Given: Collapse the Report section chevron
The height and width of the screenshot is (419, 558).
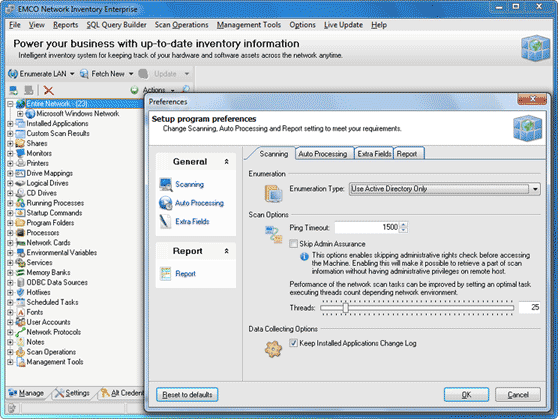Looking at the screenshot, I should [x=226, y=251].
